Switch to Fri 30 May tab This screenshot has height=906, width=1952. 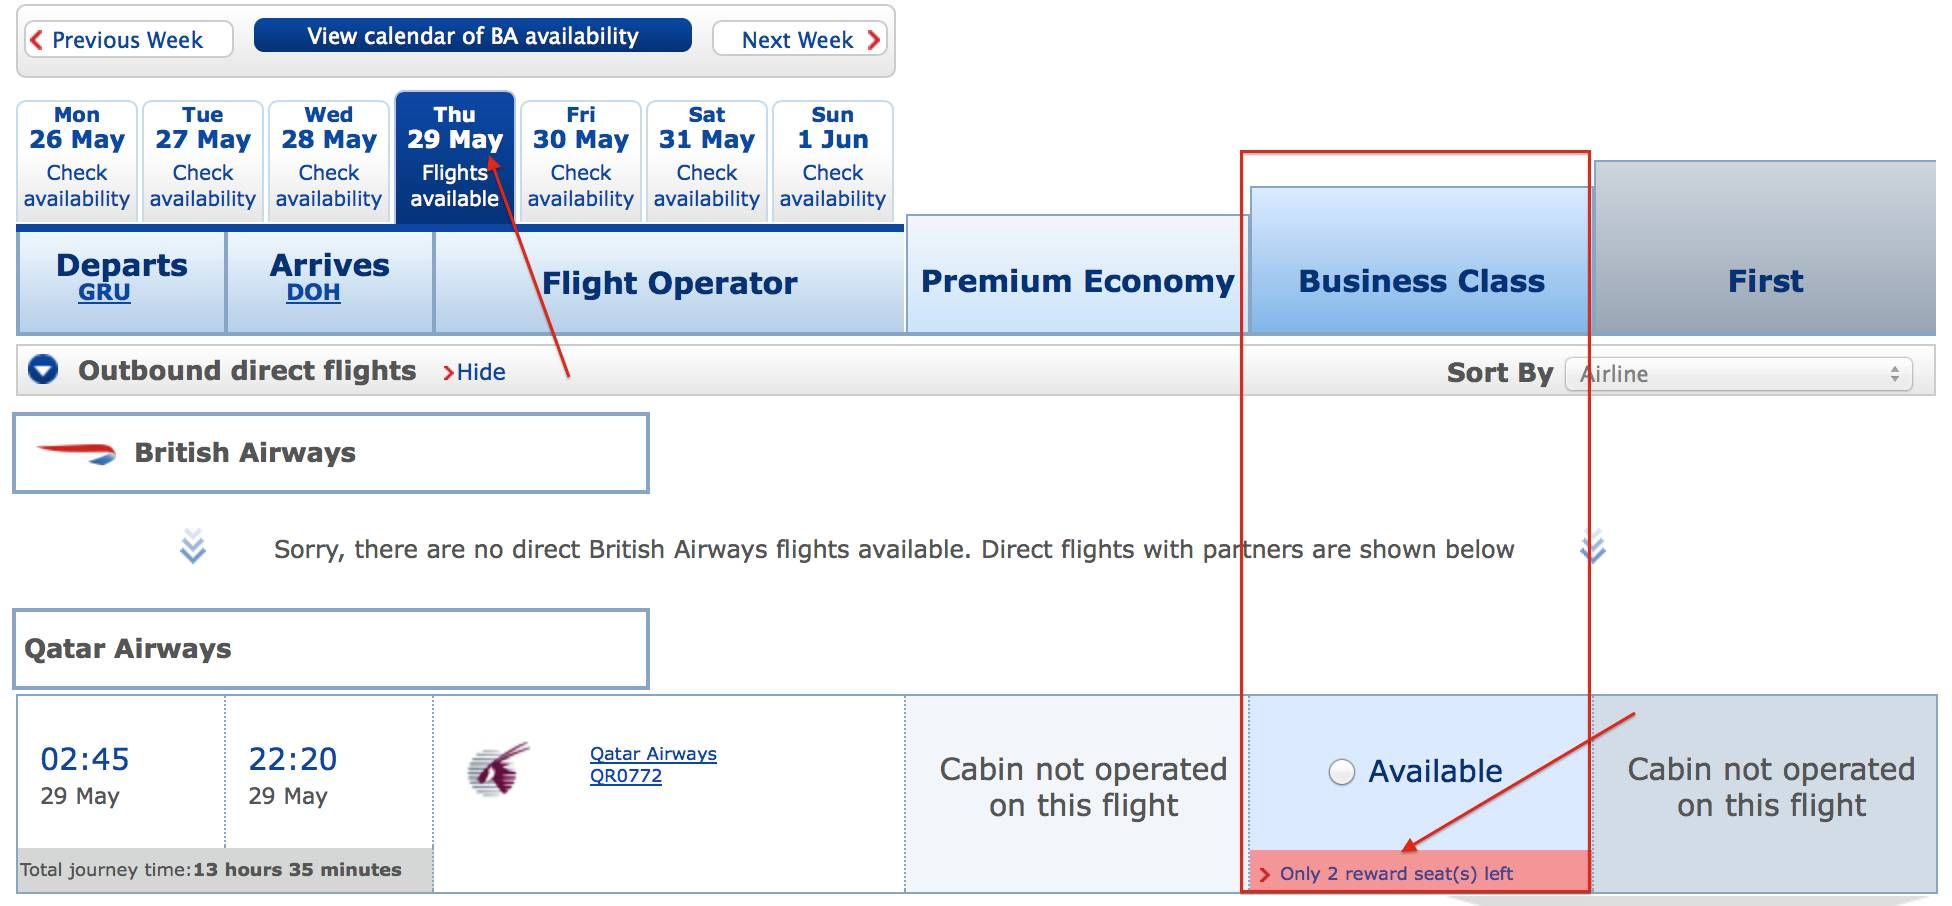(x=581, y=160)
